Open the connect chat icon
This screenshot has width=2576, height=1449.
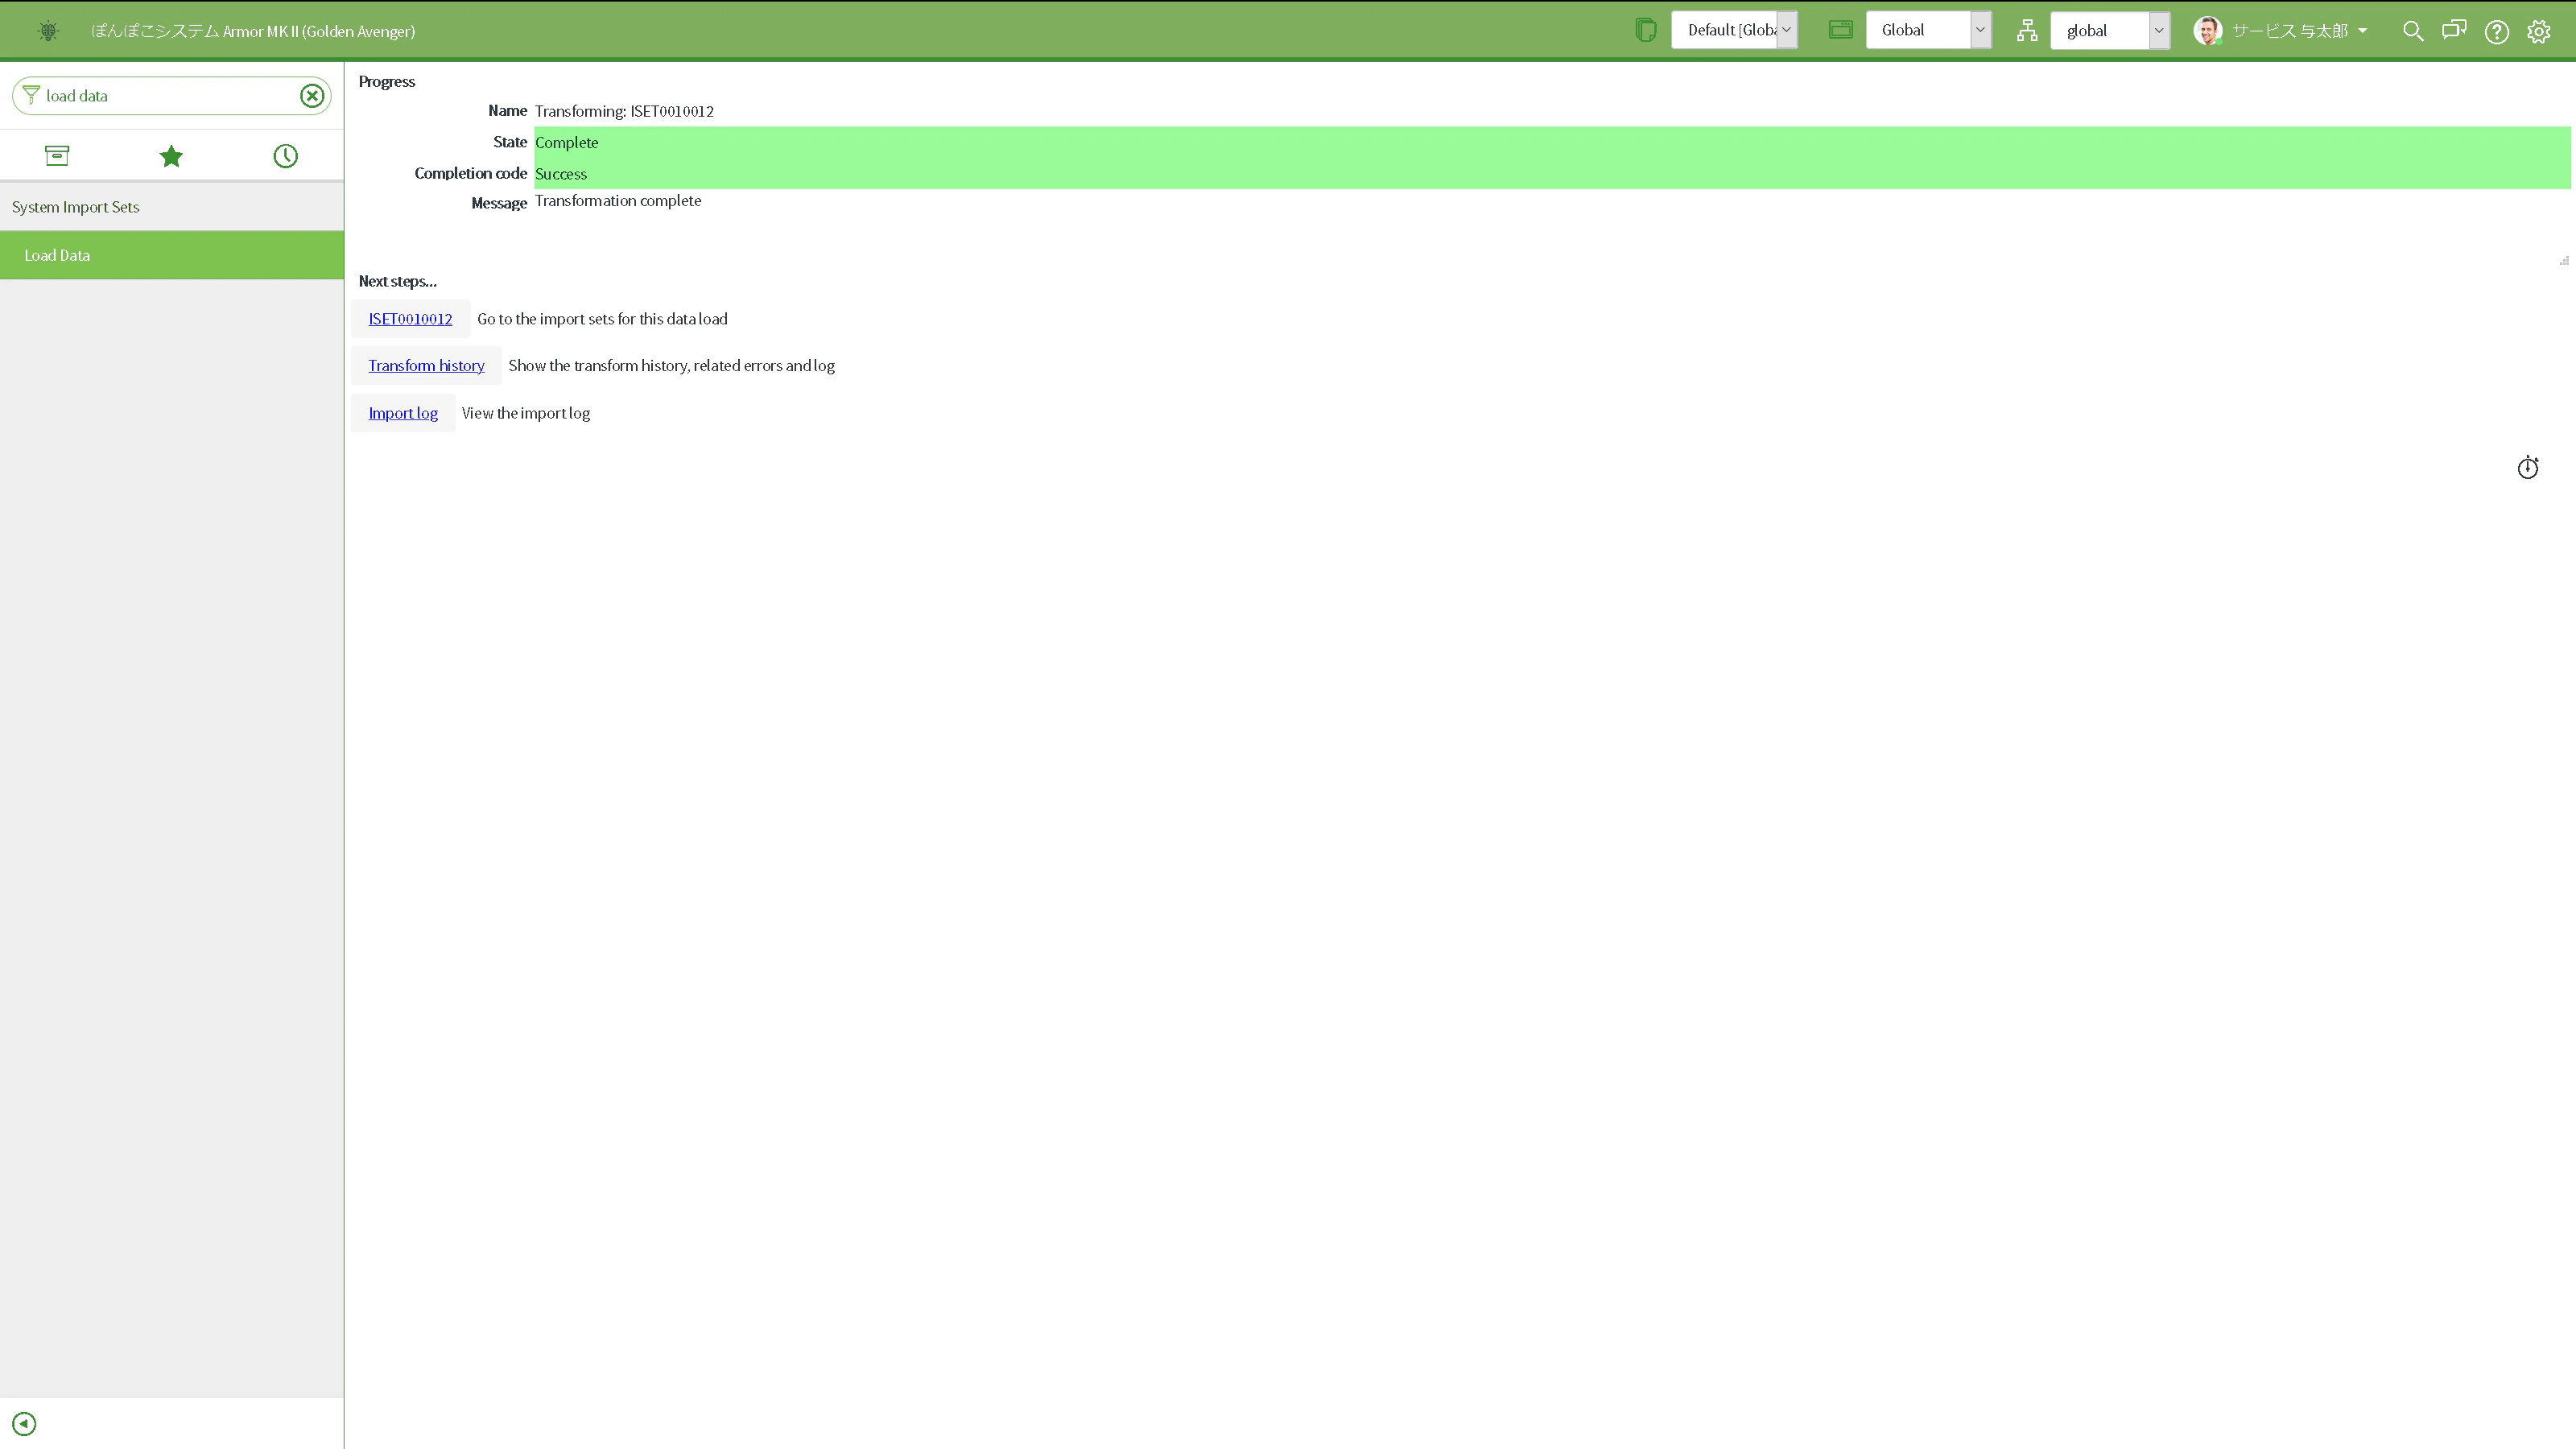(x=2454, y=31)
